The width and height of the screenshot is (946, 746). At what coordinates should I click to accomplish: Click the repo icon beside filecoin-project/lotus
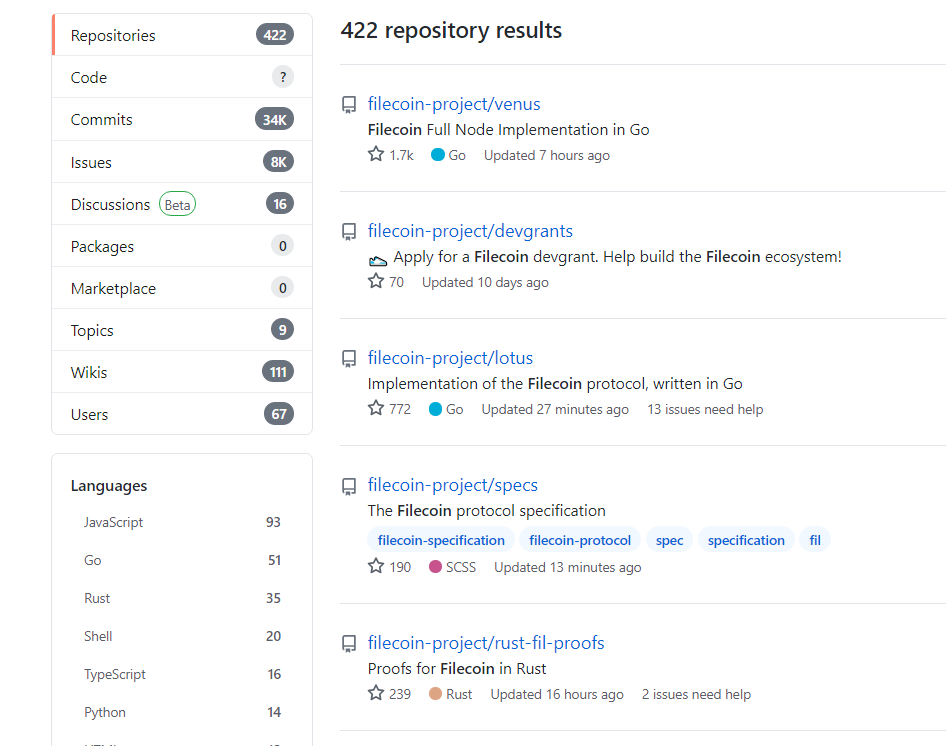click(349, 359)
